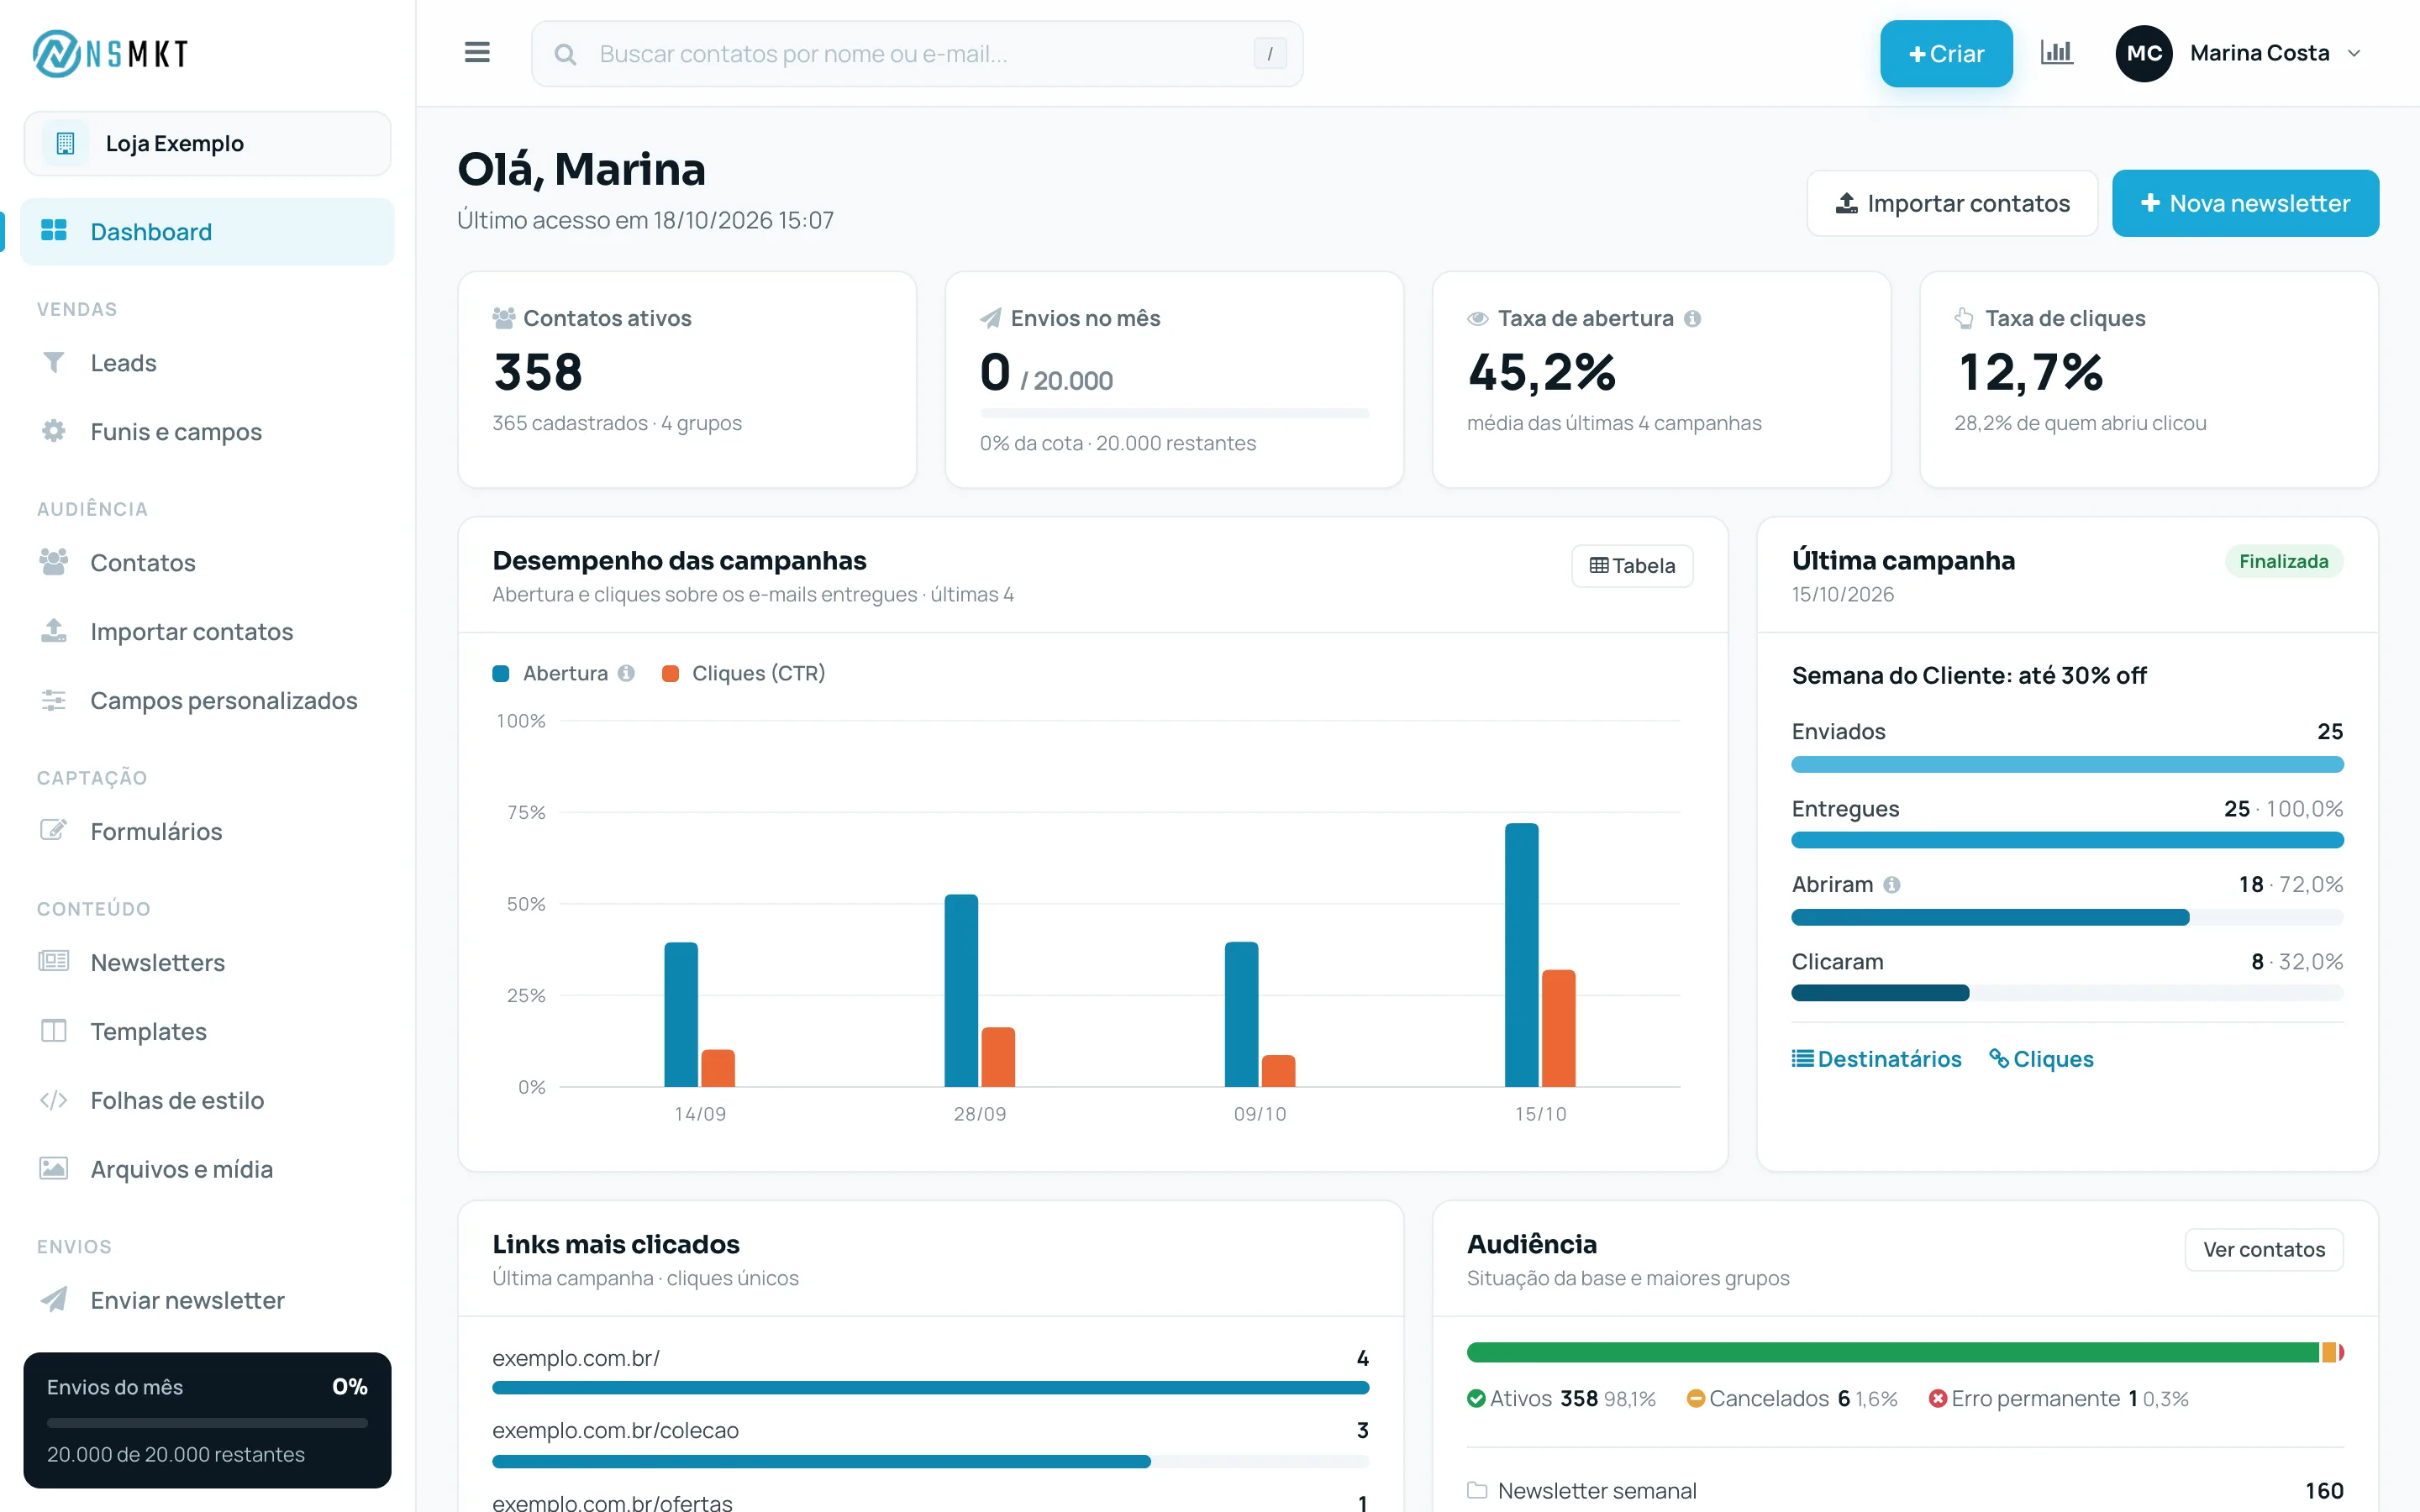Image resolution: width=2420 pixels, height=1512 pixels.
Task: Open the Destinatários link
Action: click(x=1876, y=1058)
